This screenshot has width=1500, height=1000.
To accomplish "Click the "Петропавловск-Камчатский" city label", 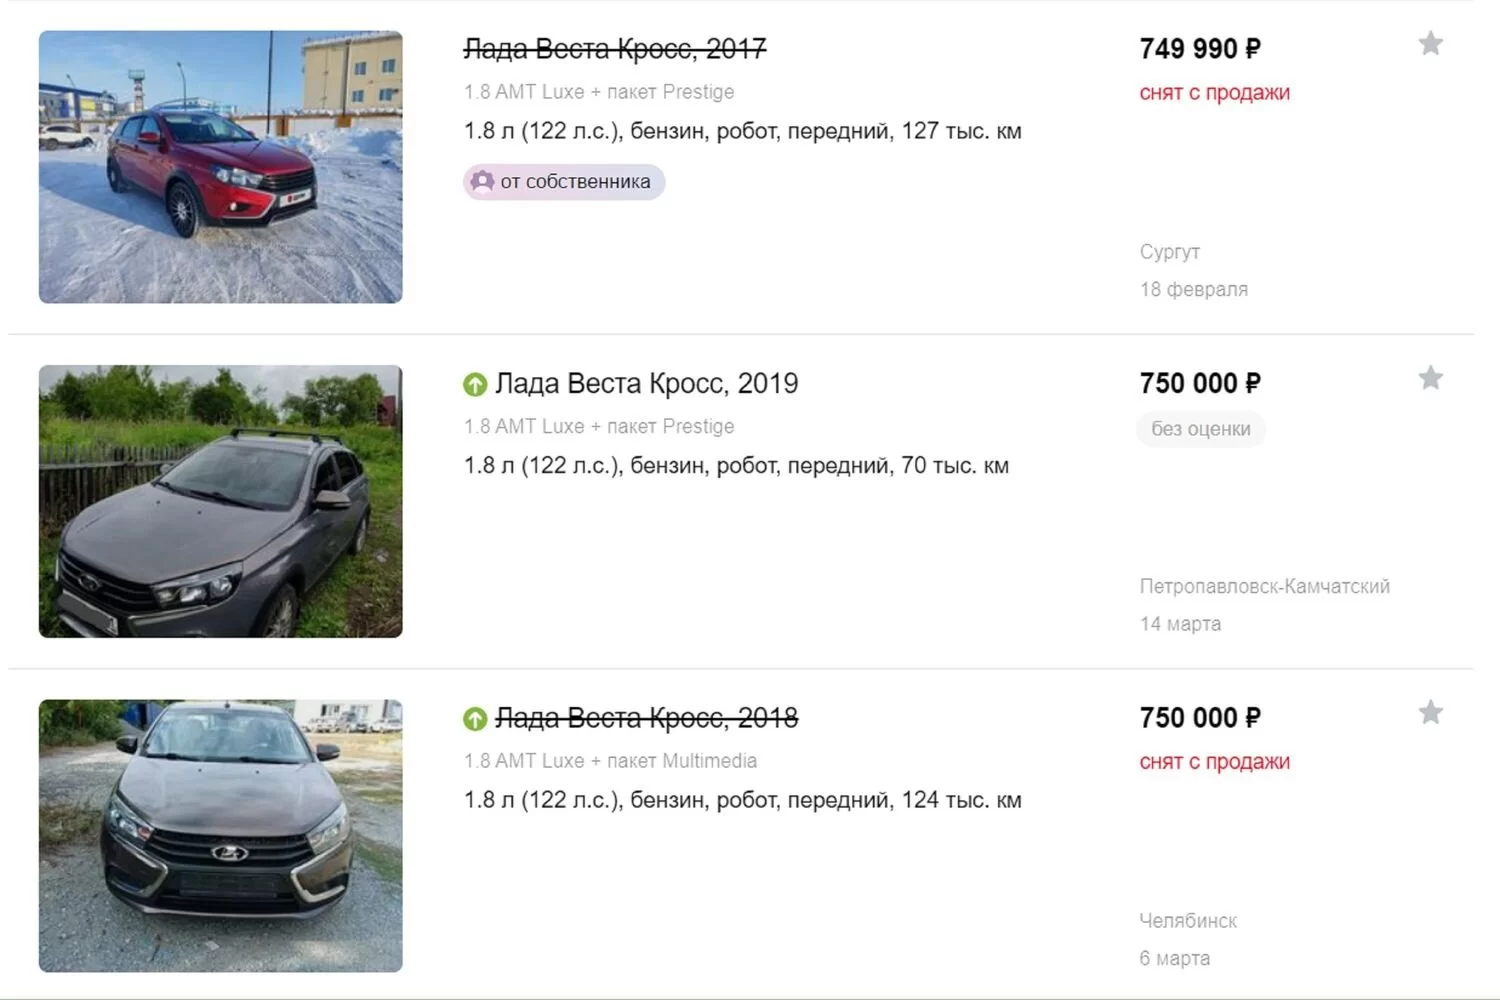I will [x=1264, y=586].
